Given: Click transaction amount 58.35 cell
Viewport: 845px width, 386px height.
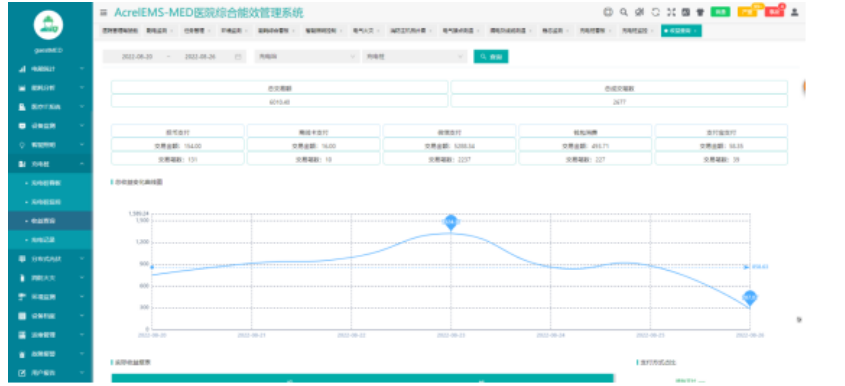Looking at the screenshot, I should (721, 146).
